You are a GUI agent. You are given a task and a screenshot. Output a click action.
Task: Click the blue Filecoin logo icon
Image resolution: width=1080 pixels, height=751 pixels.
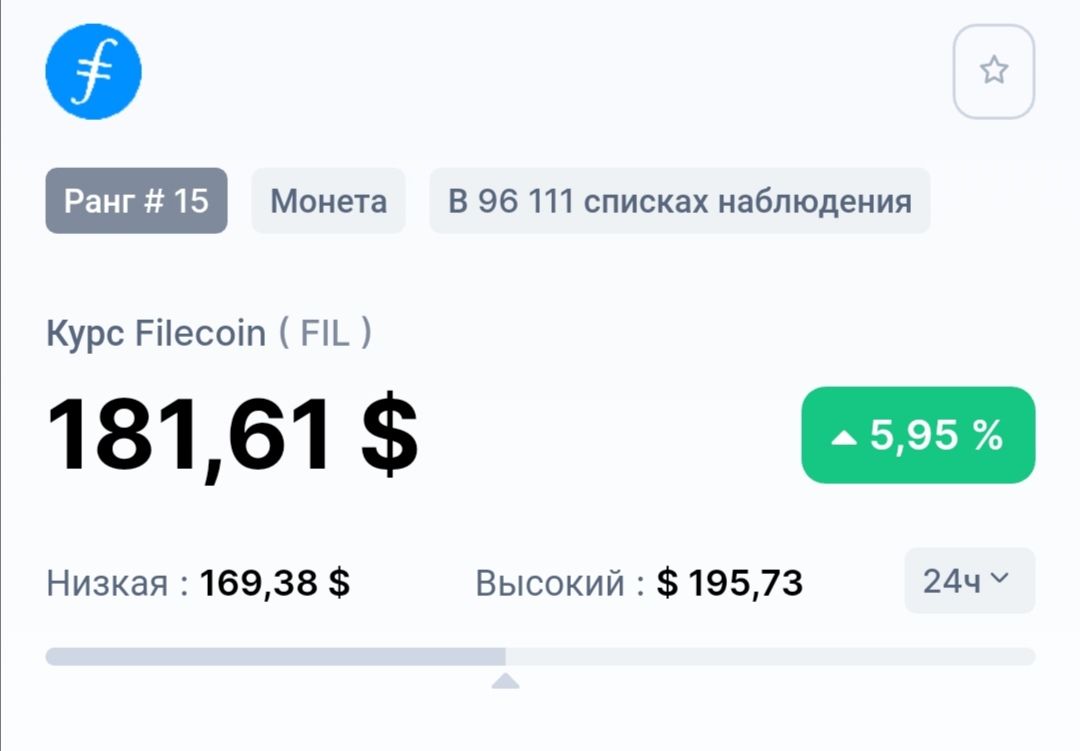pyautogui.click(x=93, y=71)
